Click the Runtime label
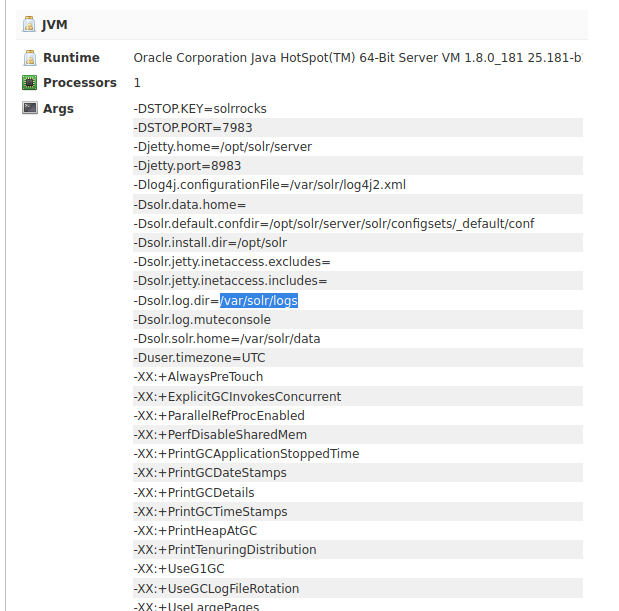This screenshot has width=619, height=611. 71,59
